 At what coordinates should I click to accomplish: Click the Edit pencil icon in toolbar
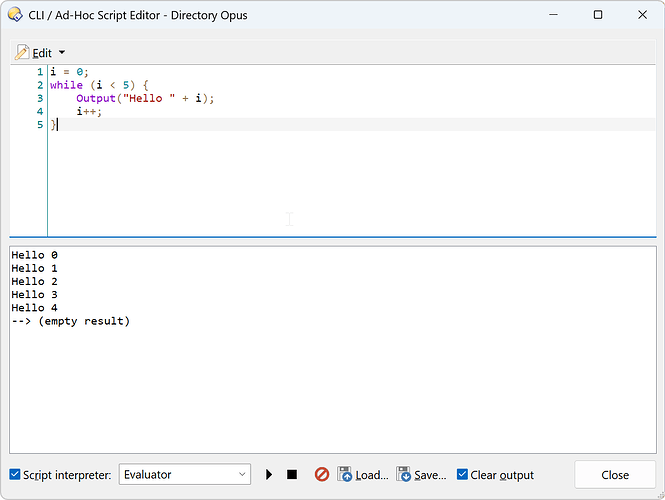point(22,52)
